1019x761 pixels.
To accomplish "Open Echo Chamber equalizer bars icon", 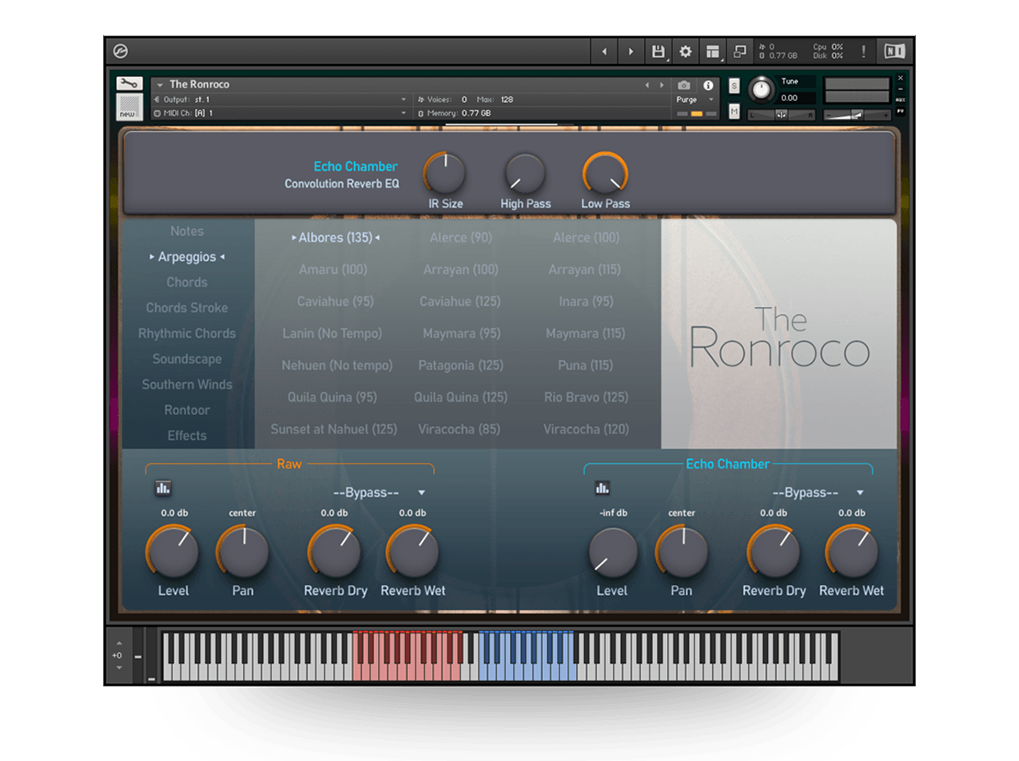I will click(x=602, y=488).
